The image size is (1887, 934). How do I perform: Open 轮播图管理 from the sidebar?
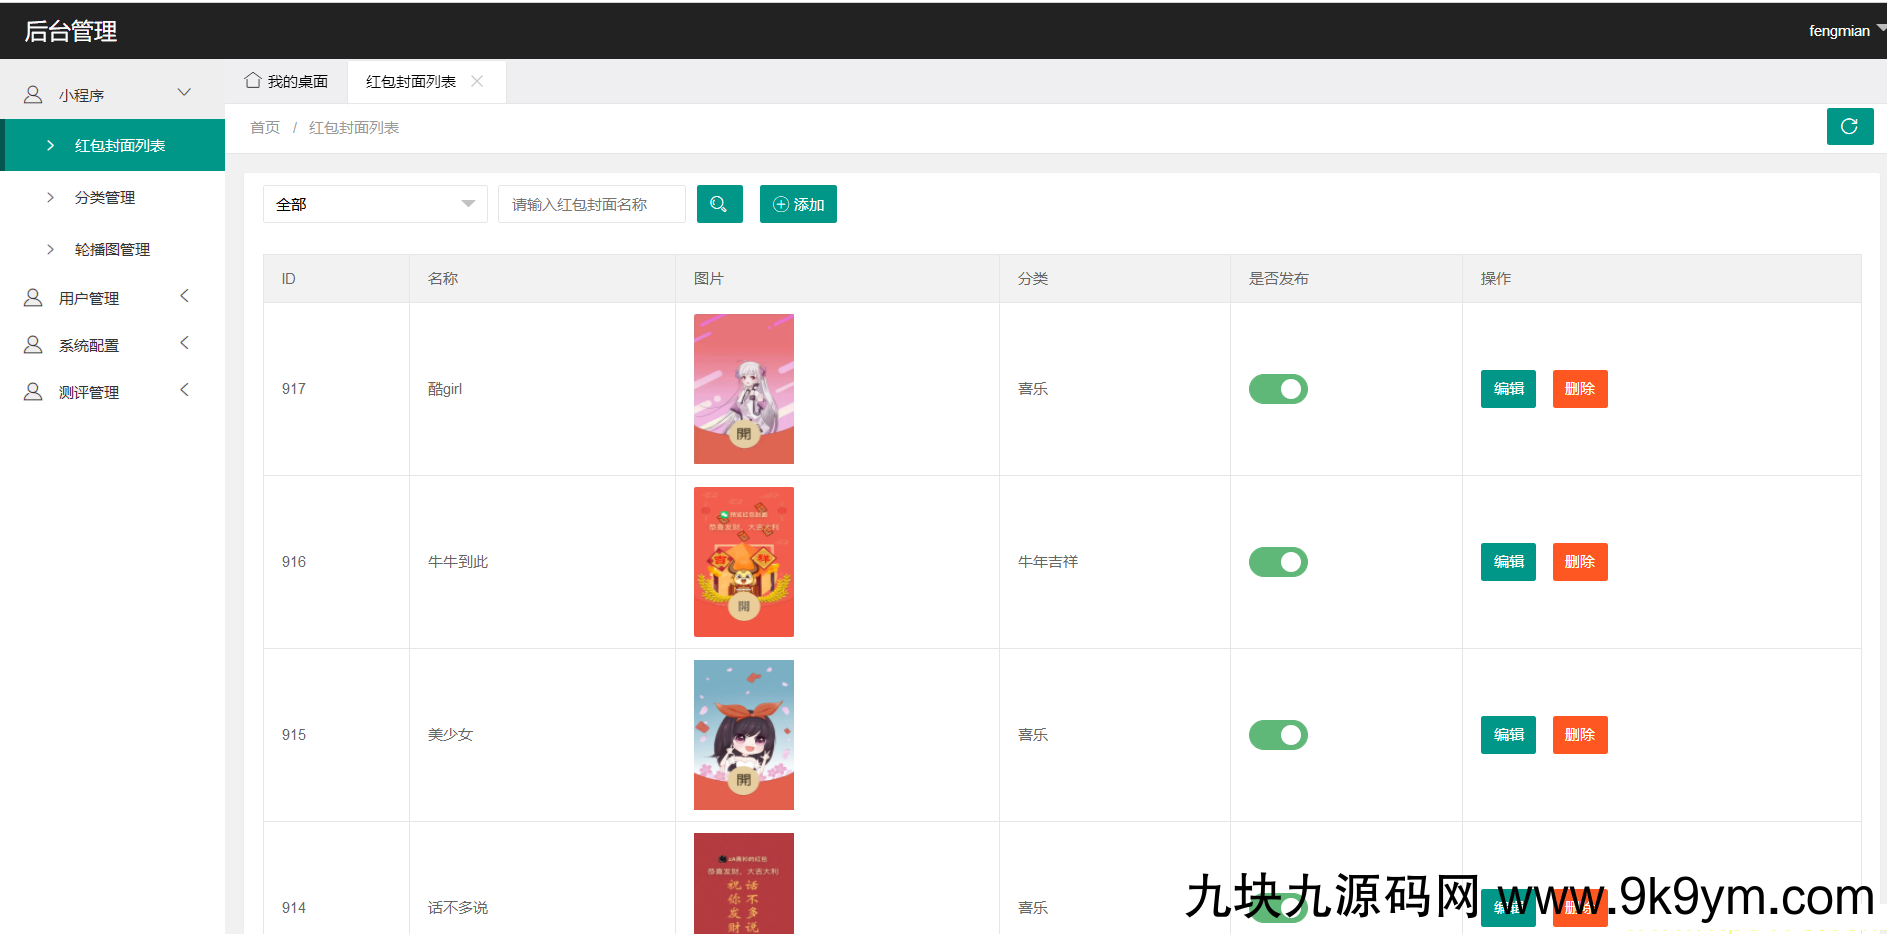[112, 250]
